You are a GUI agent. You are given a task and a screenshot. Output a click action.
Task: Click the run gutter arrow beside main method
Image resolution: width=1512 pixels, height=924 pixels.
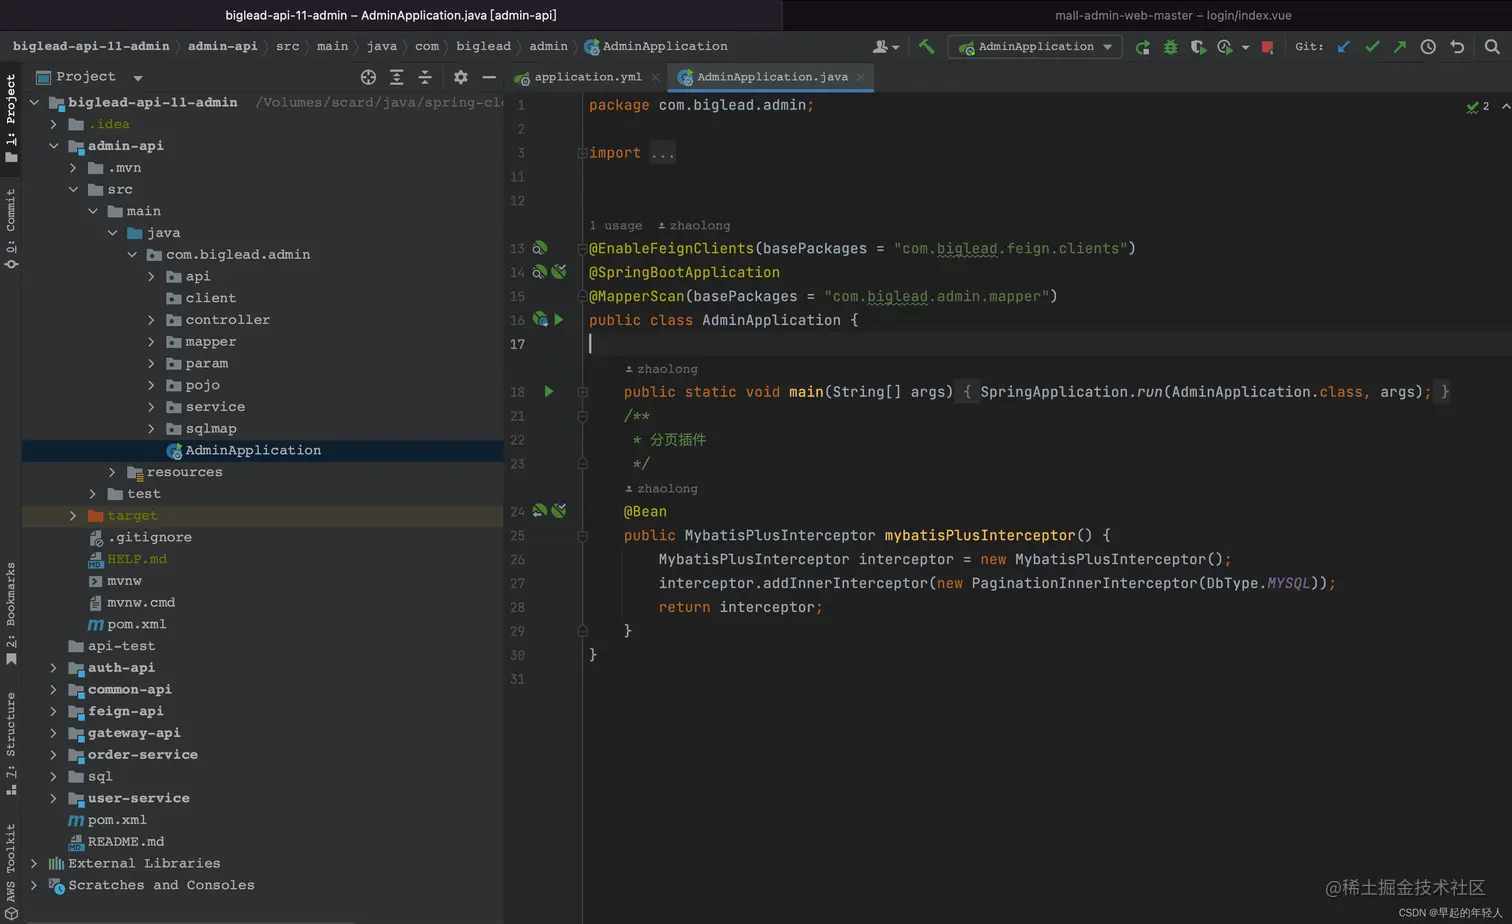click(548, 392)
